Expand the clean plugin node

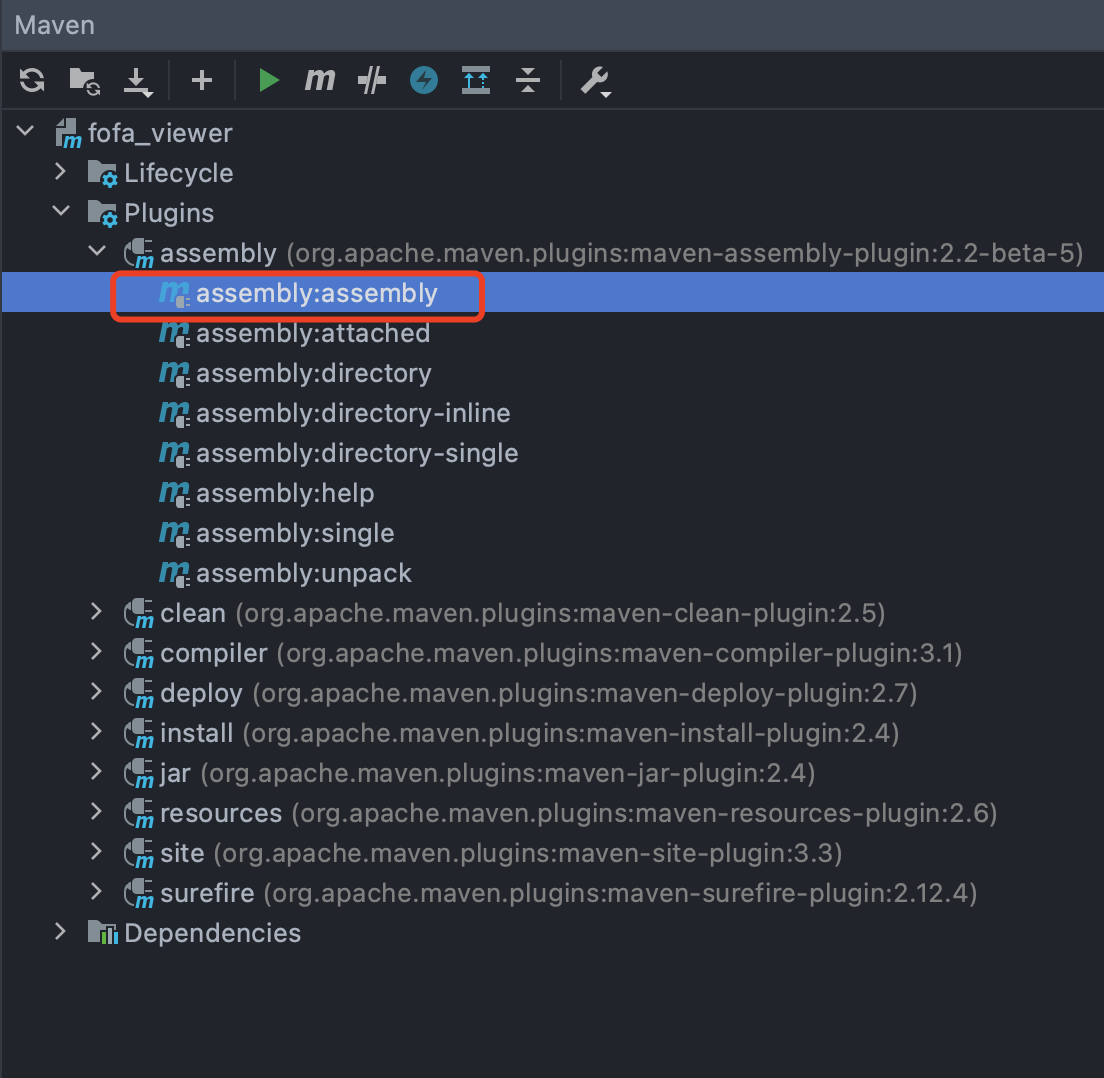tap(96, 612)
